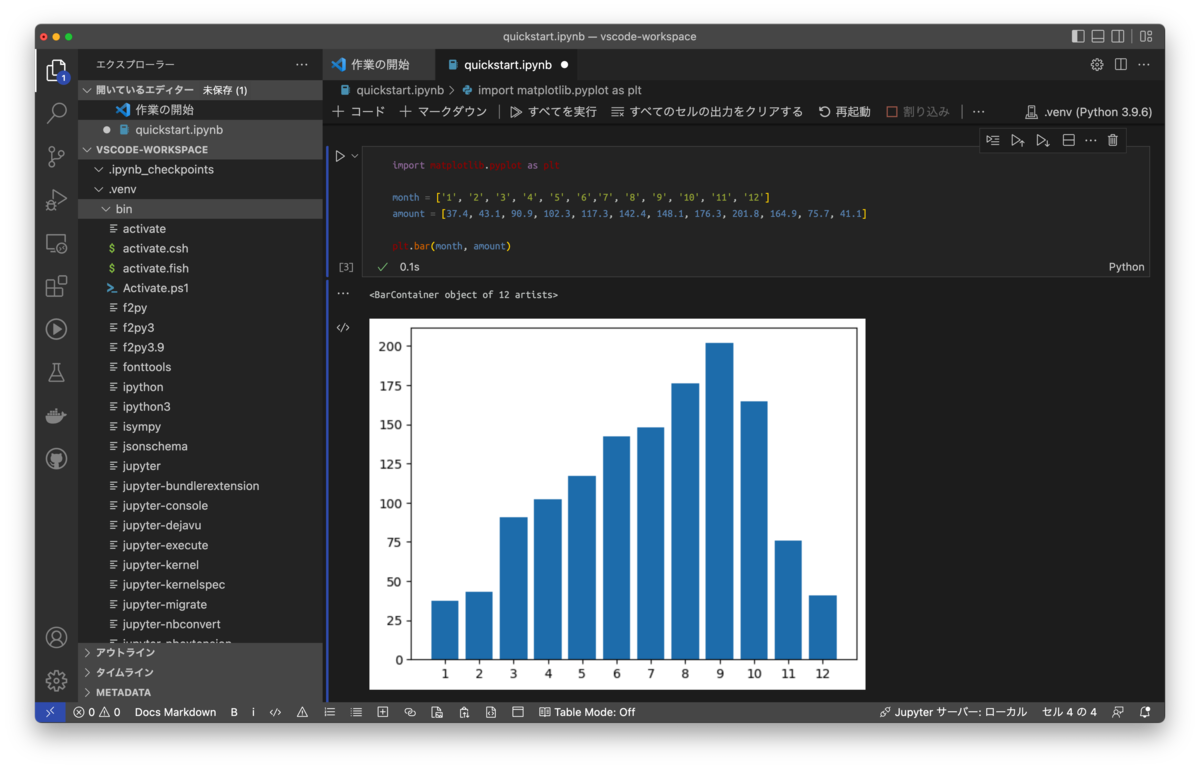Click the quickstart.ipynb breadcrumb
1200x769 pixels.
[390, 90]
